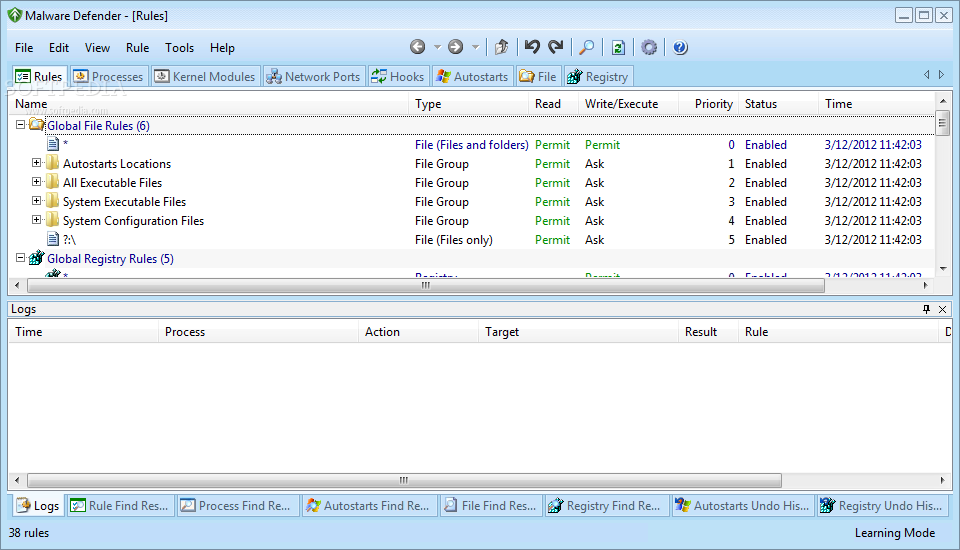Click the Help question mark icon
This screenshot has height=550, width=960.
(x=680, y=47)
